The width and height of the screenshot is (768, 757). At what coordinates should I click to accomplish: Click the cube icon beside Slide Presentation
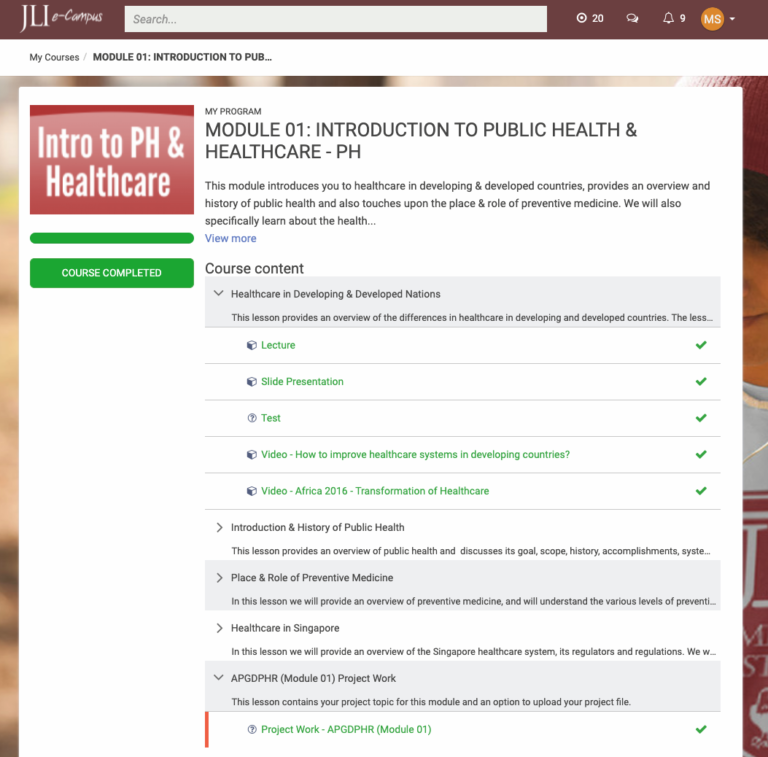click(252, 382)
